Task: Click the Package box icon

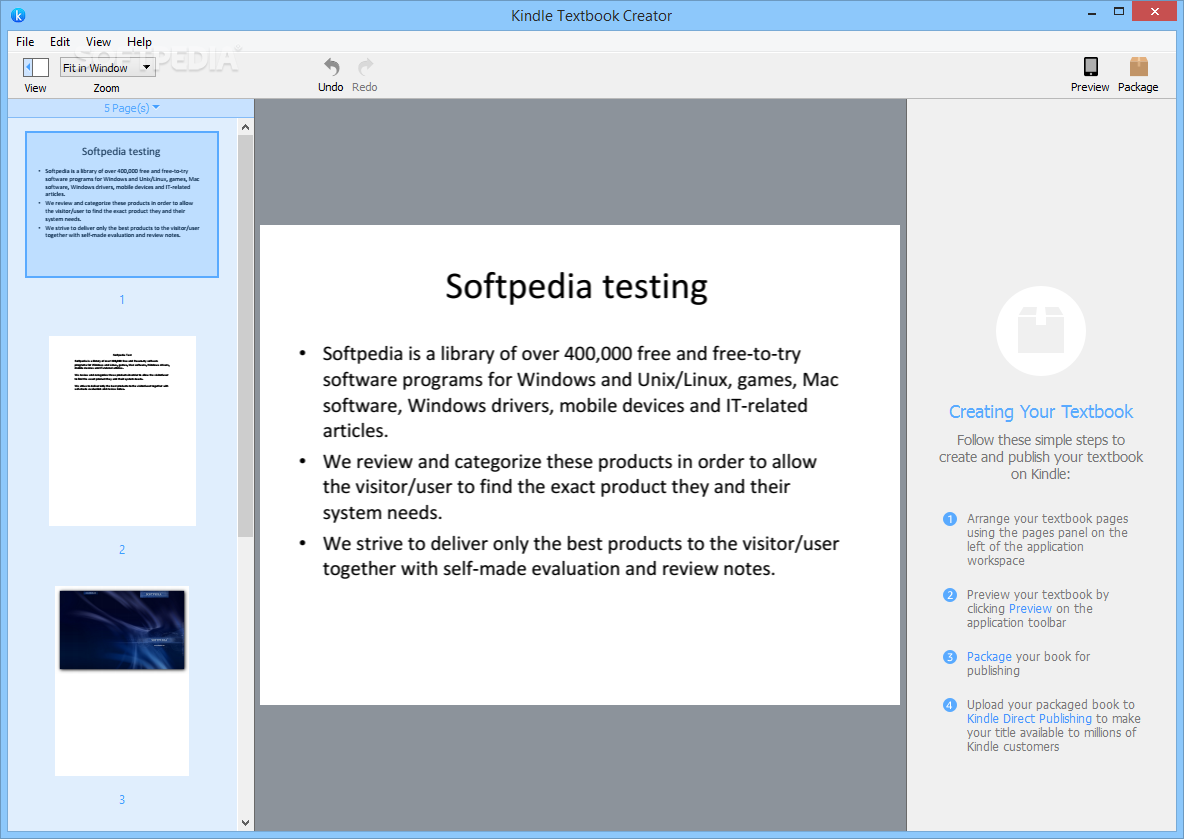Action: tap(1139, 66)
